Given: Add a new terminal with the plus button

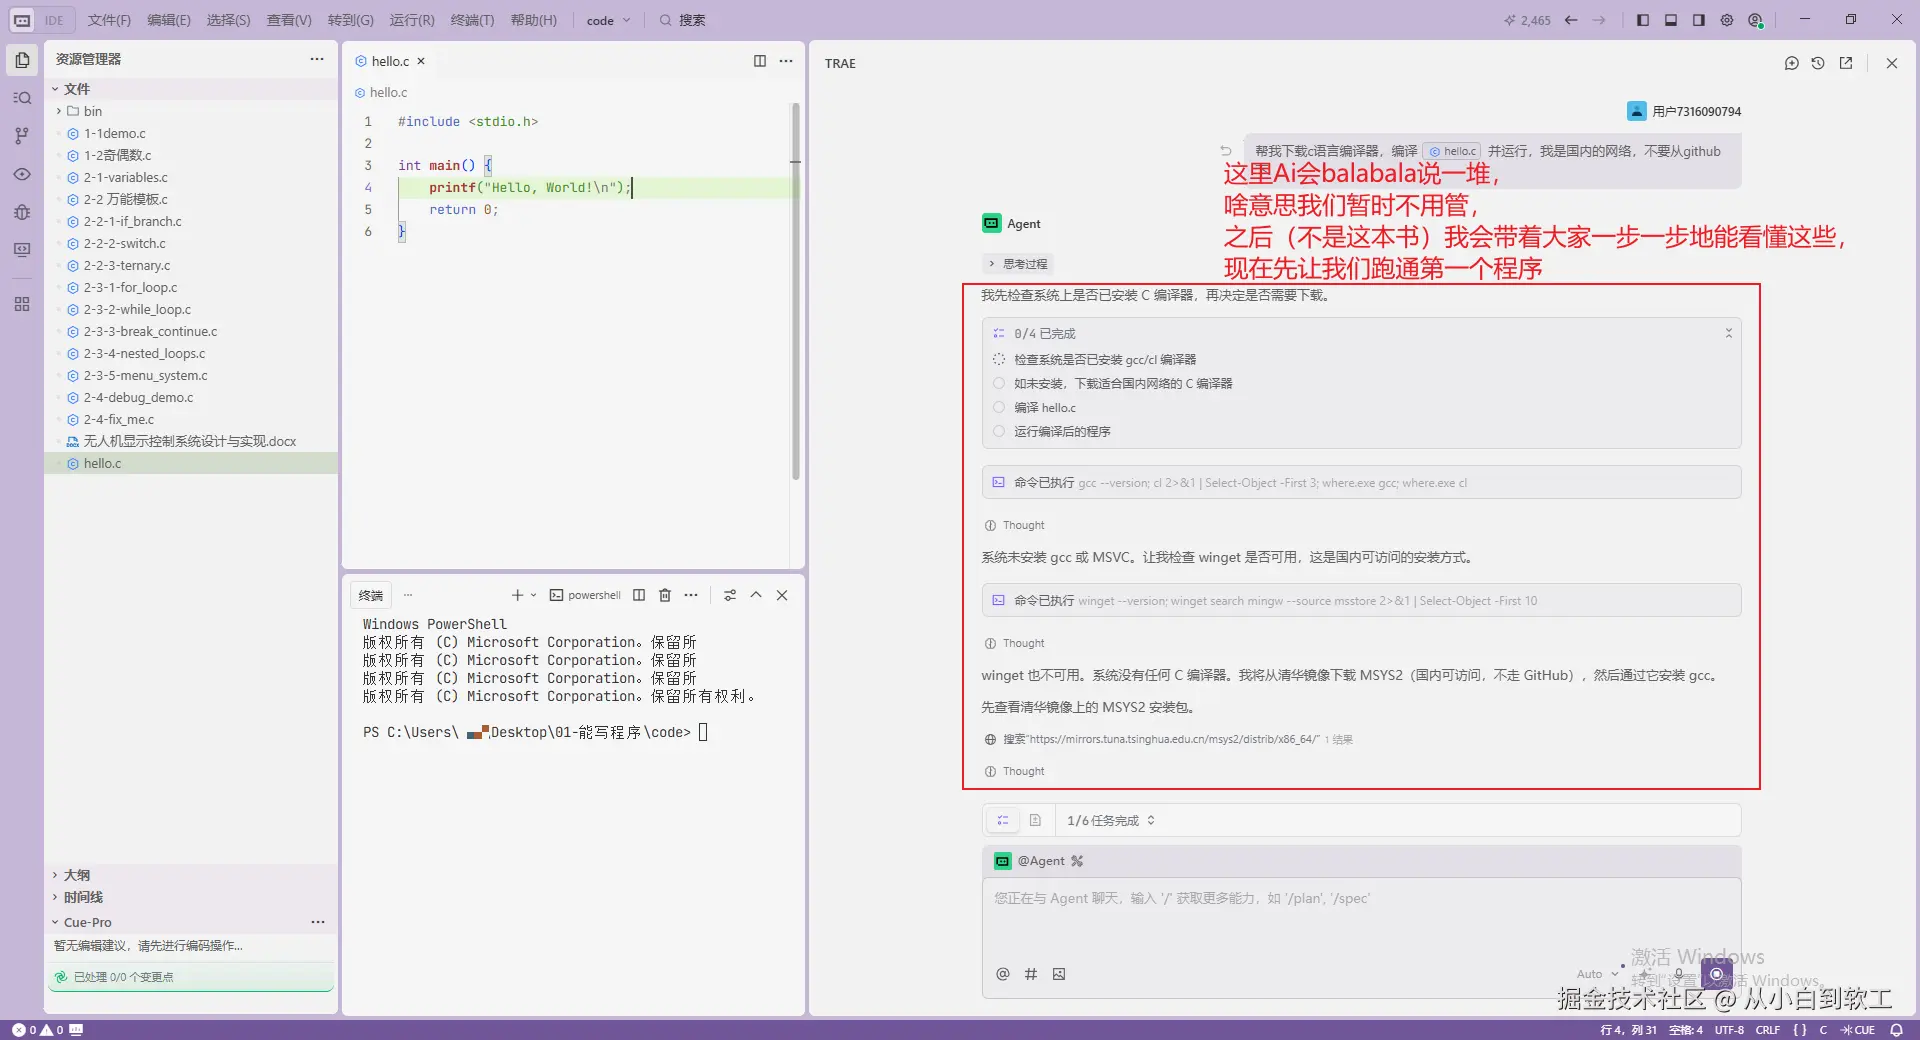Looking at the screenshot, I should point(517,595).
